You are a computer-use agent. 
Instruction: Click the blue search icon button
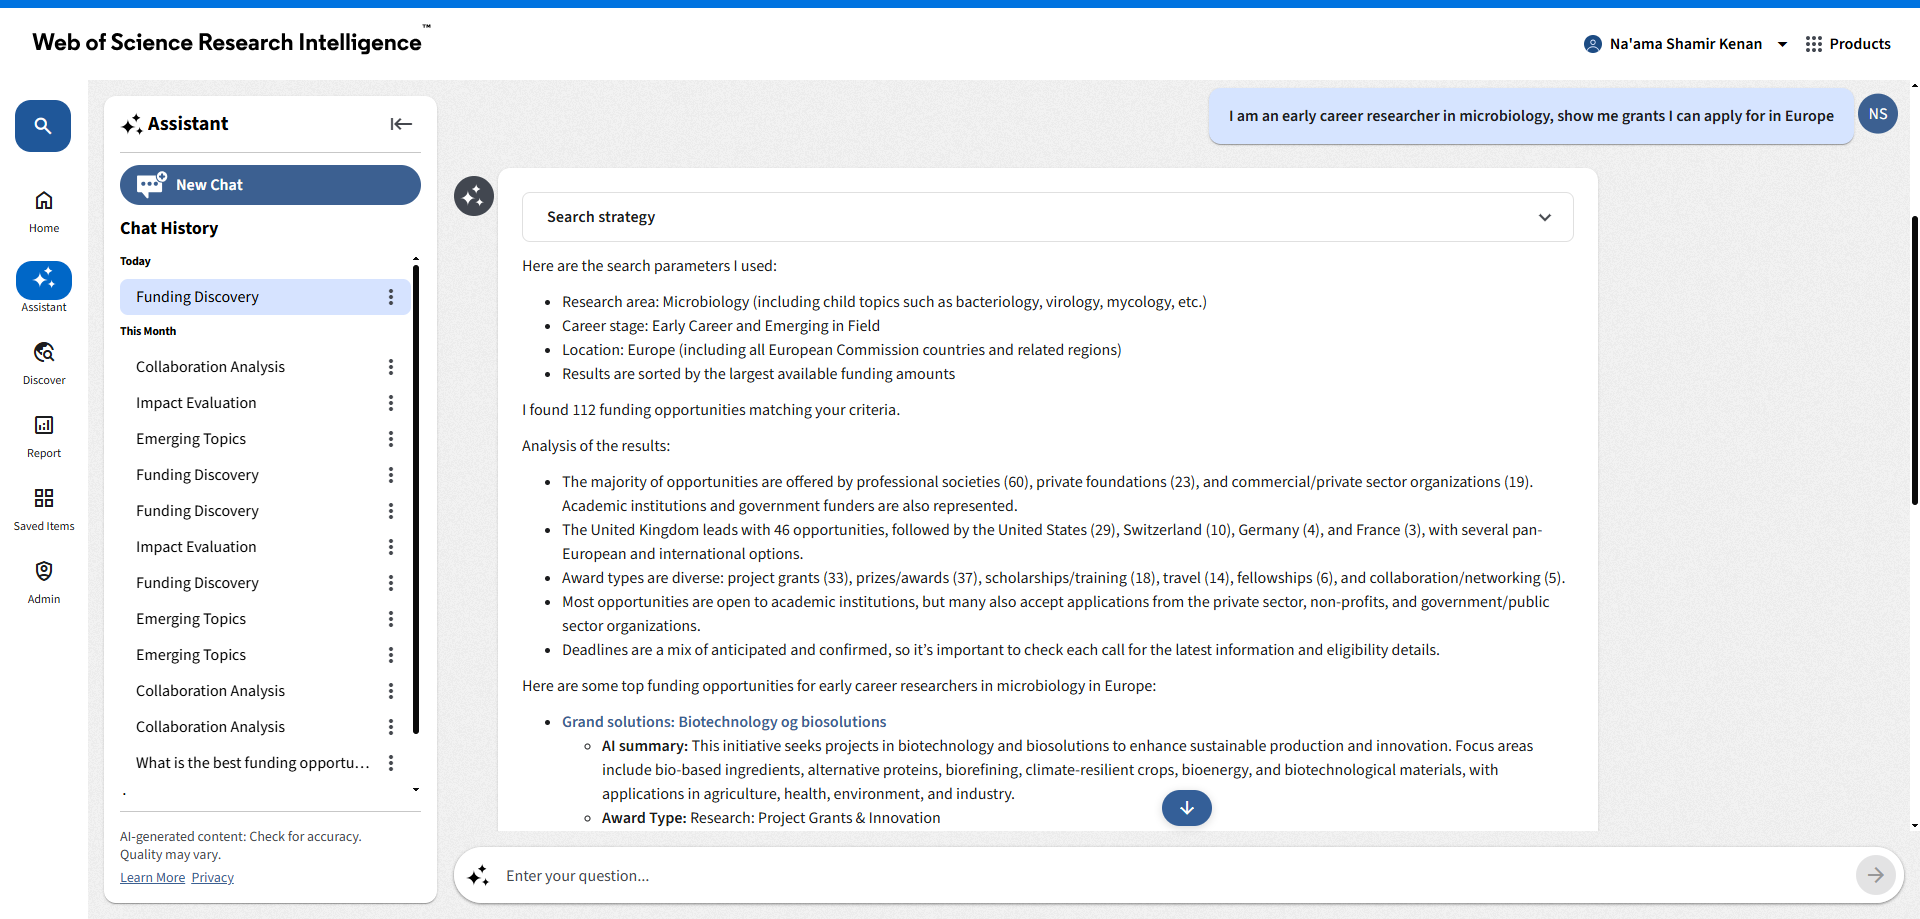[43, 126]
